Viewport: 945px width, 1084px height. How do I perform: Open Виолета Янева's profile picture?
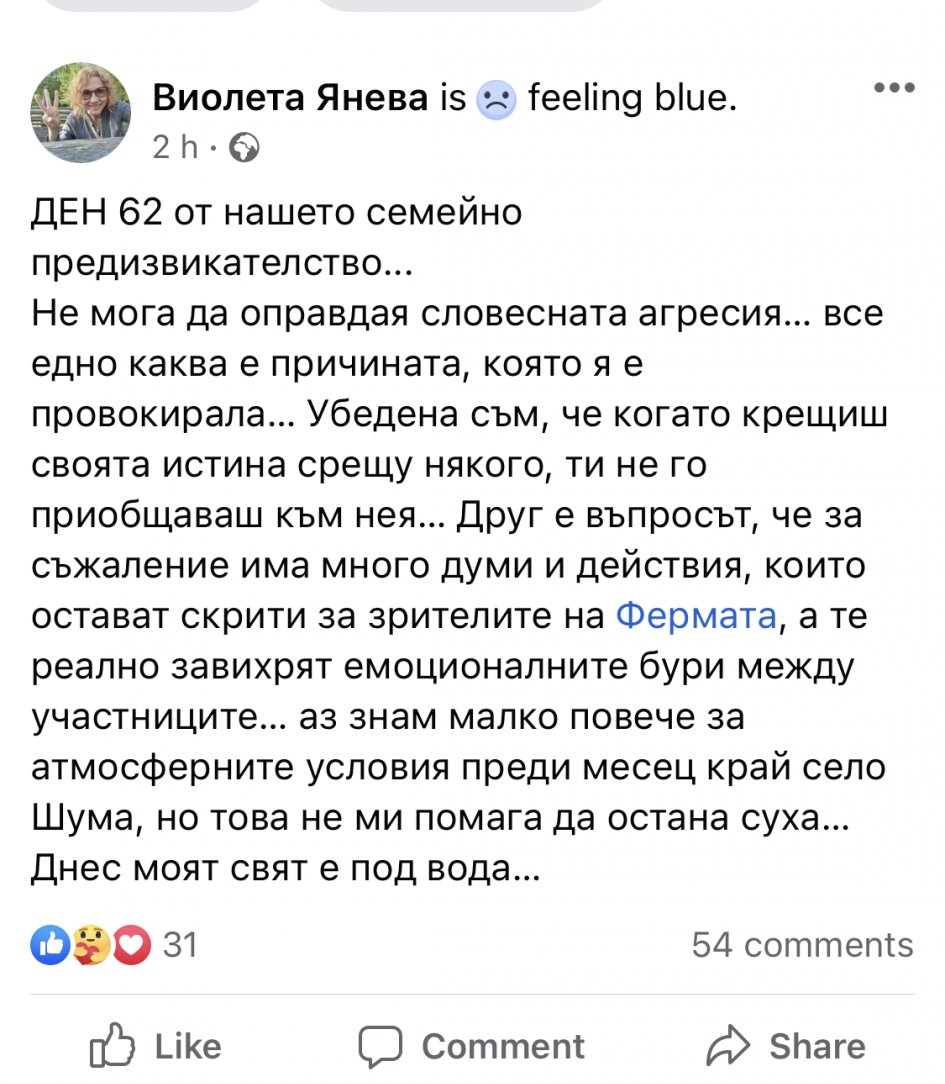(81, 113)
